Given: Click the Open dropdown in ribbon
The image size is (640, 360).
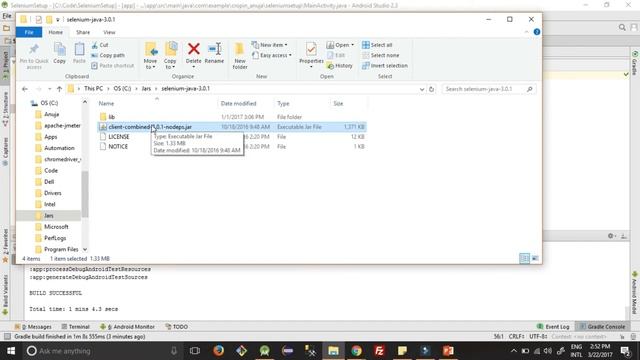Looking at the screenshot, I should click(340, 45).
